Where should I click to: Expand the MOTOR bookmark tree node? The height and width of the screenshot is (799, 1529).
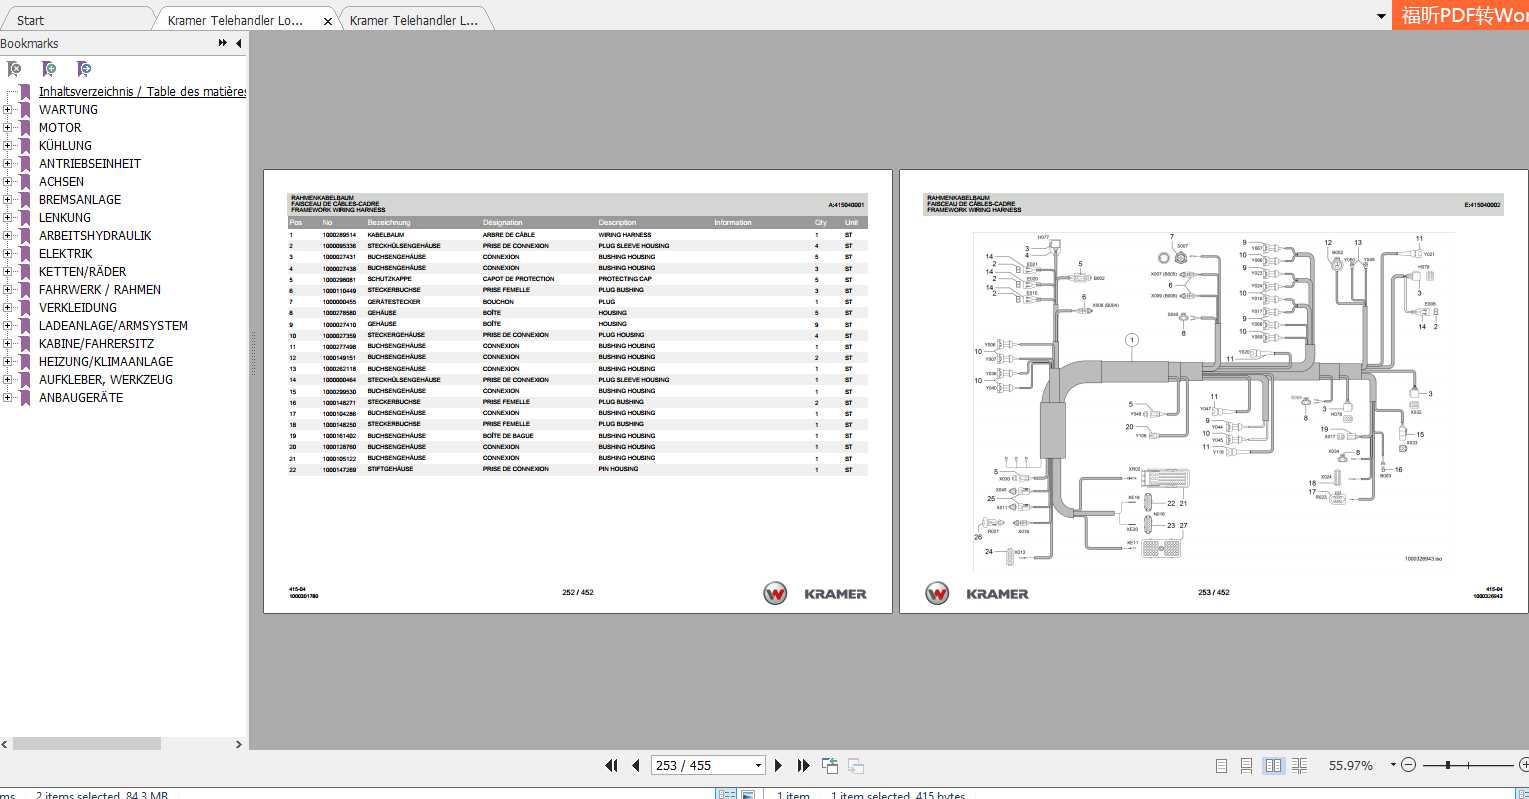click(x=8, y=128)
